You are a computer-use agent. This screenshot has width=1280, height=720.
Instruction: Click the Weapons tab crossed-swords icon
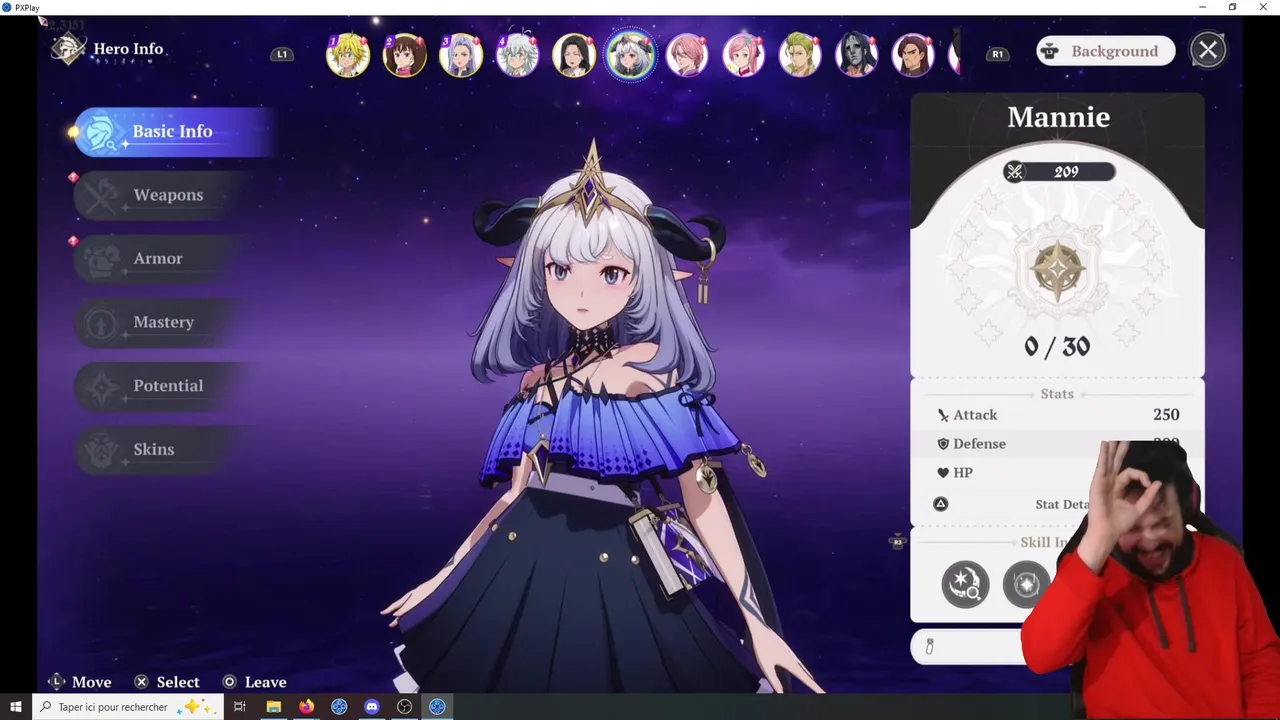coord(101,196)
